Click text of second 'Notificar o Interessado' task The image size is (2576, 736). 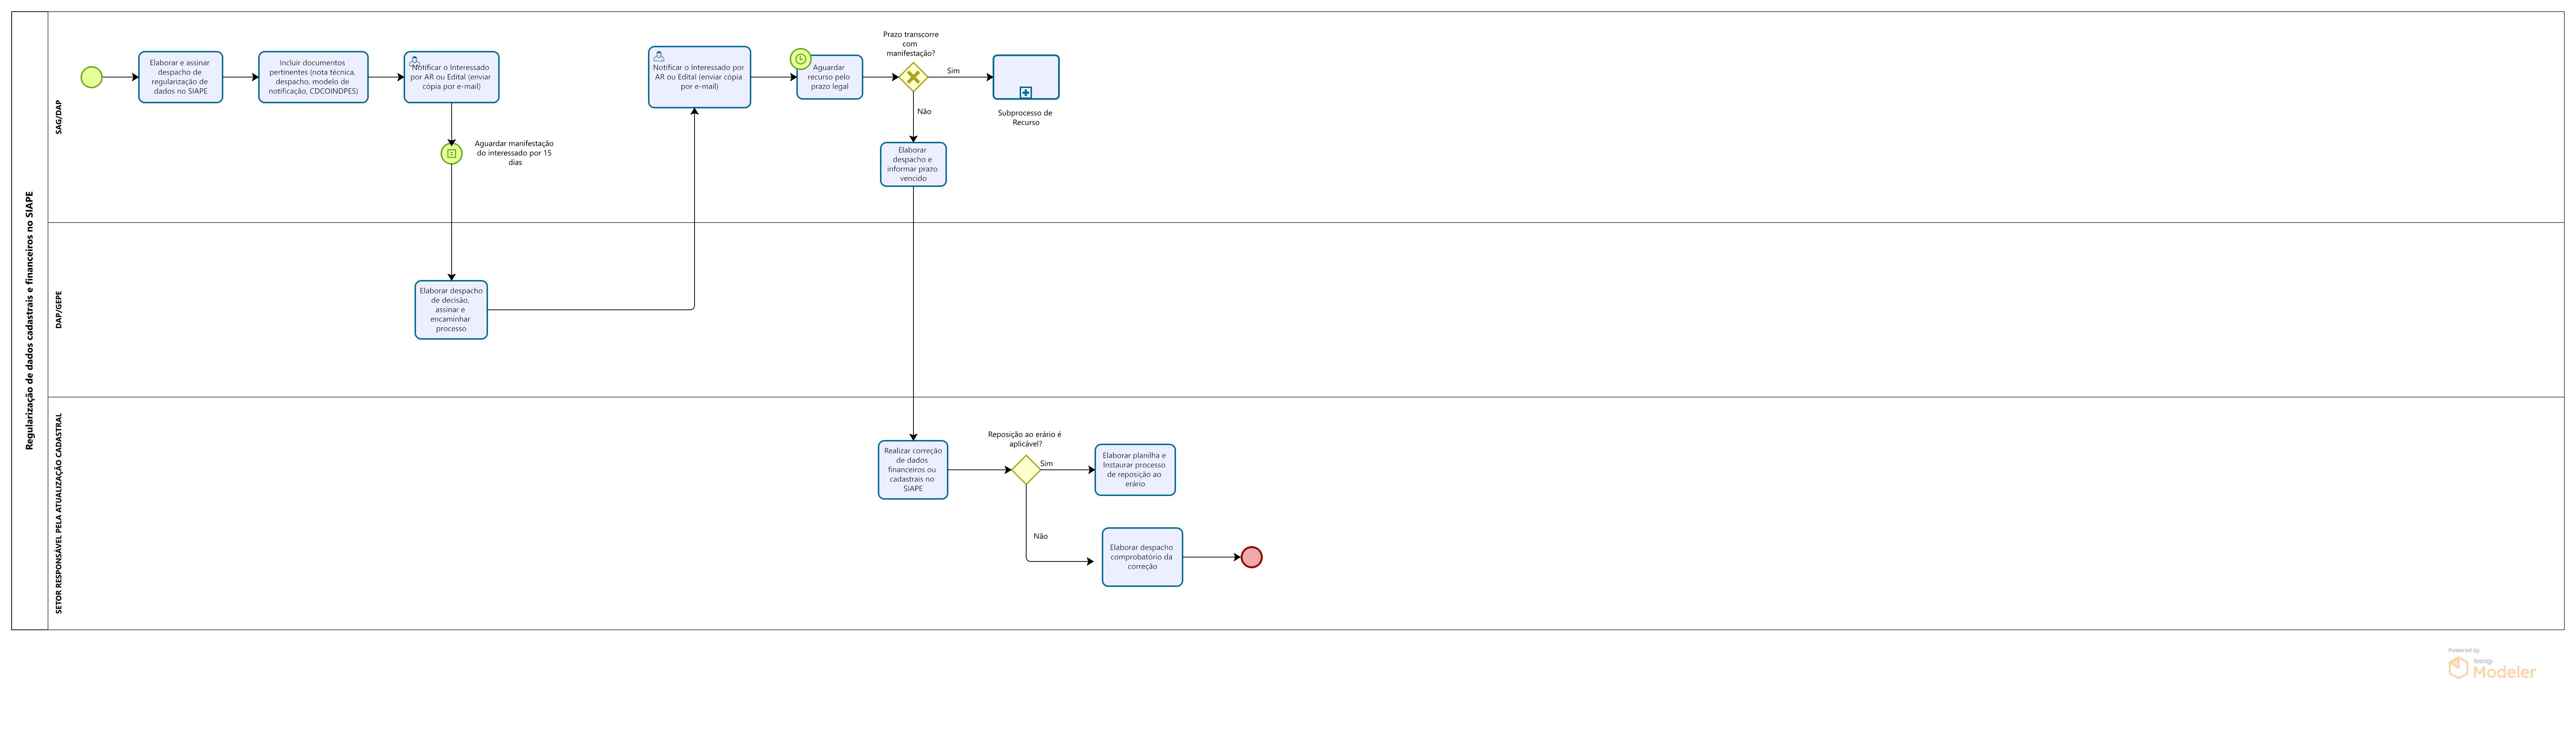[x=699, y=77]
